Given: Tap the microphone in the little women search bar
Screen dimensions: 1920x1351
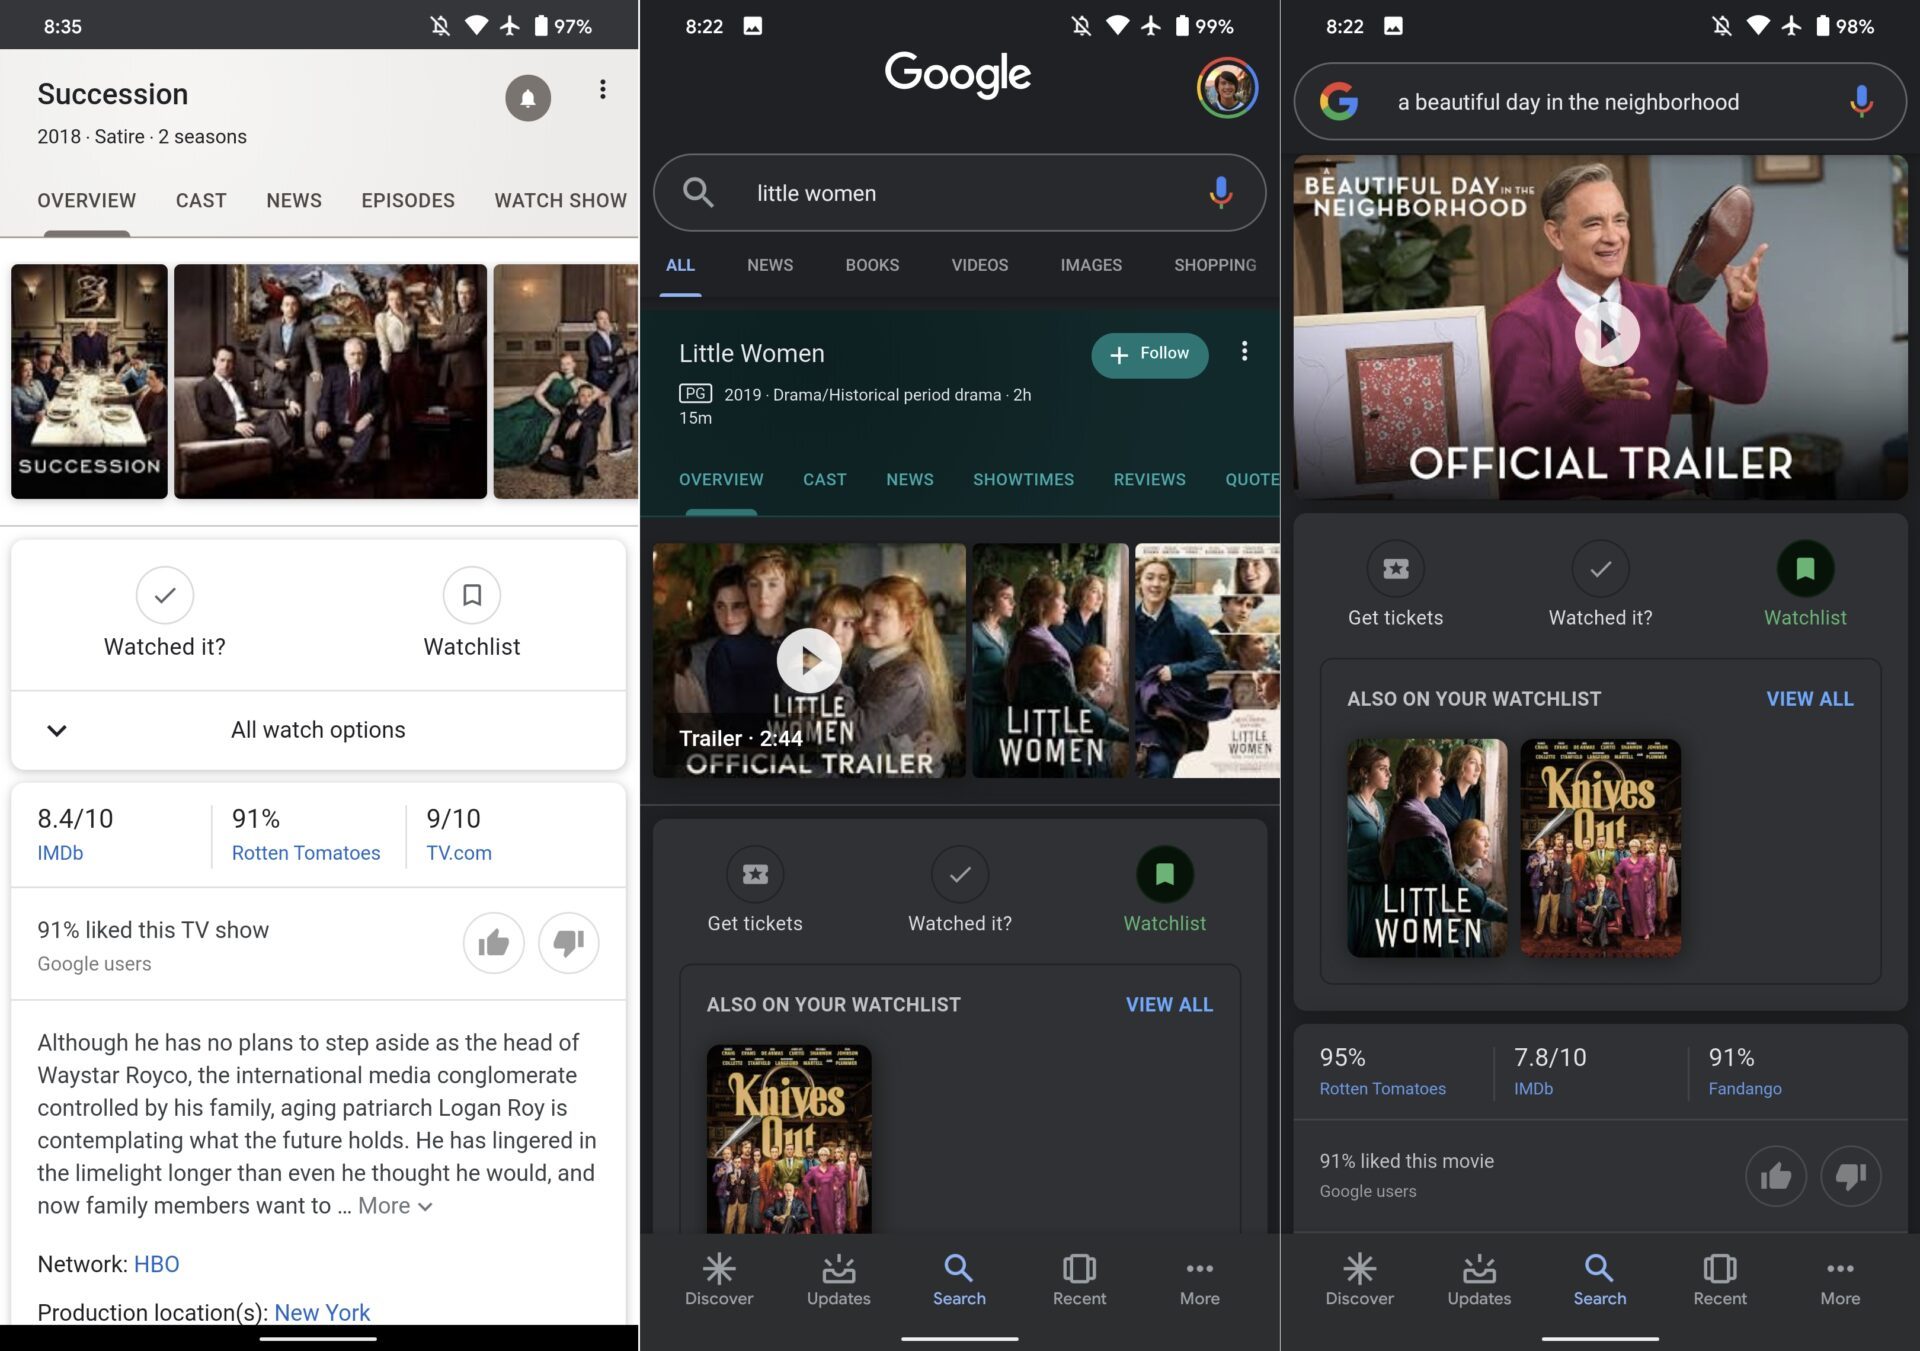Looking at the screenshot, I should click(1220, 192).
